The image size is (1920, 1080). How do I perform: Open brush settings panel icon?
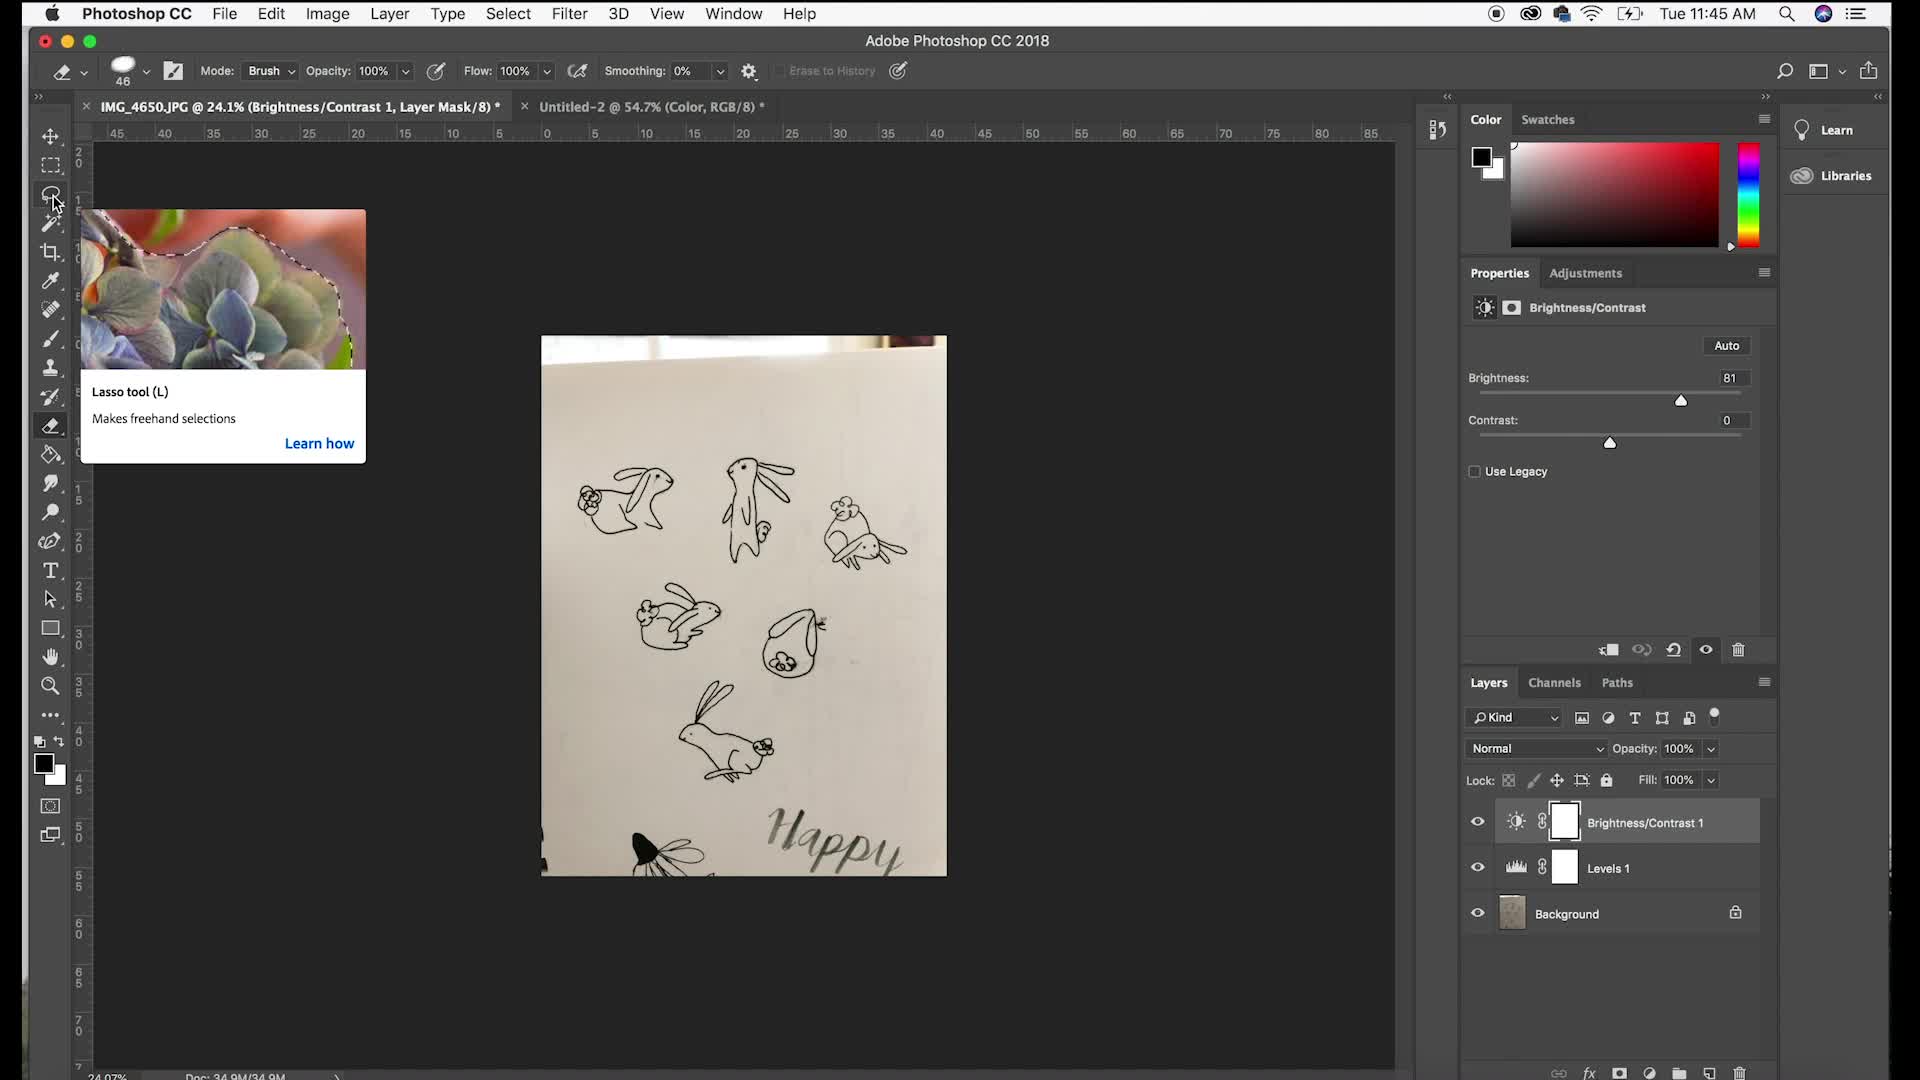(x=173, y=71)
